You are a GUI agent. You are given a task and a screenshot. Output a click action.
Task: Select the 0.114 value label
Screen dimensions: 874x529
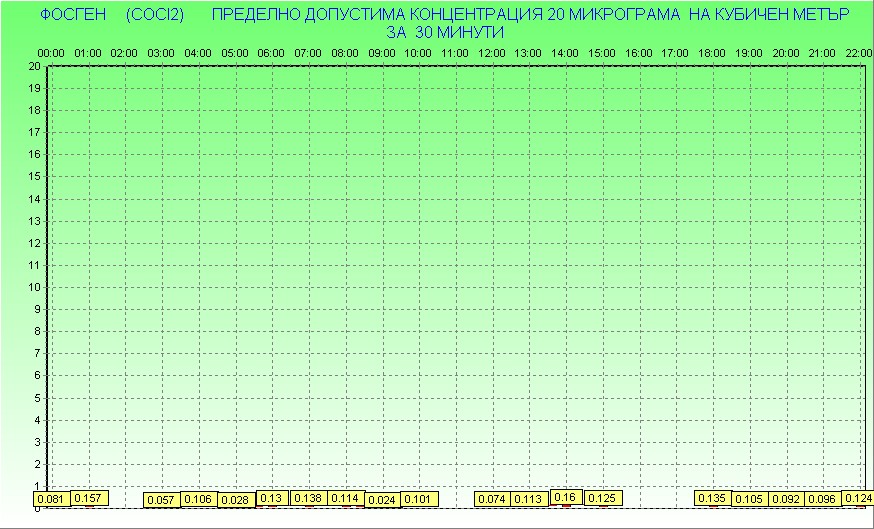346,498
